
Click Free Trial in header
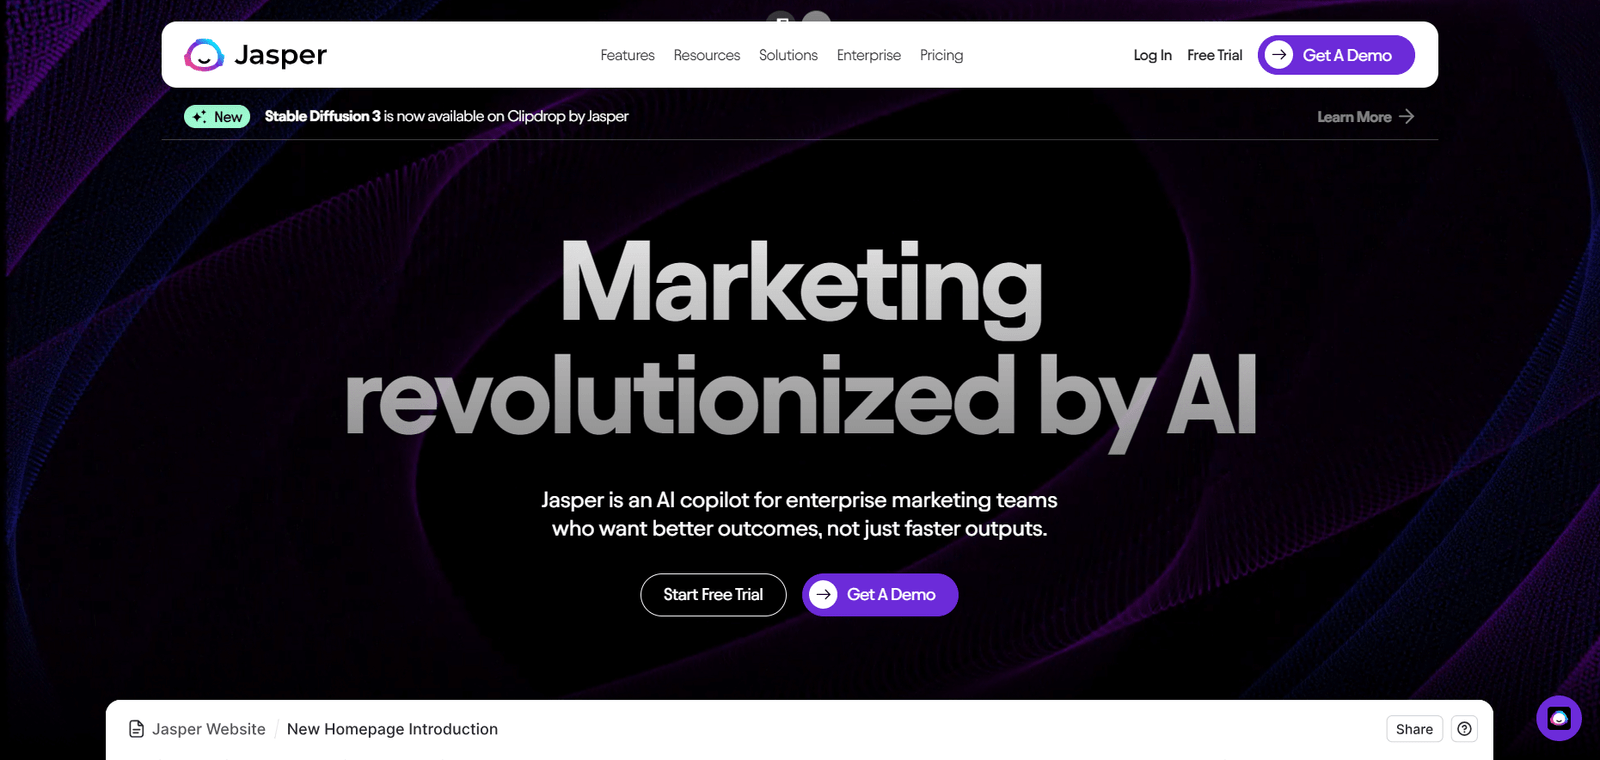[x=1214, y=55]
